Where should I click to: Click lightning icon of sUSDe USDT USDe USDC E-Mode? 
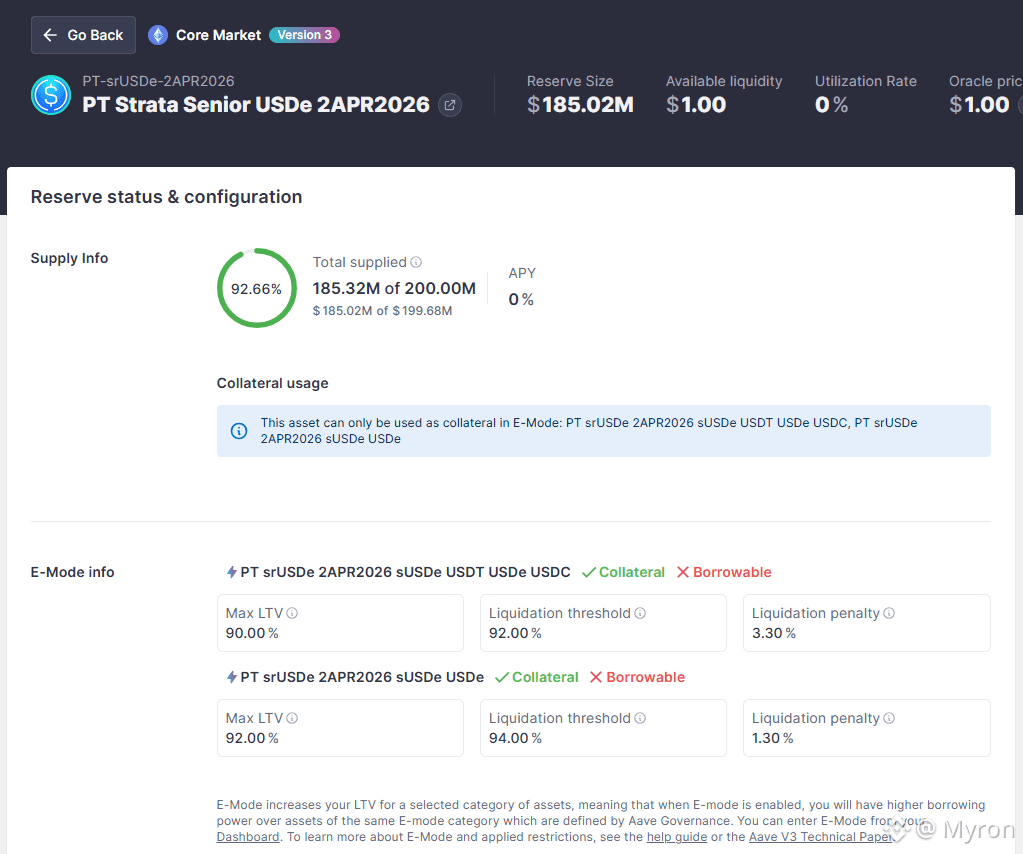tap(232, 572)
